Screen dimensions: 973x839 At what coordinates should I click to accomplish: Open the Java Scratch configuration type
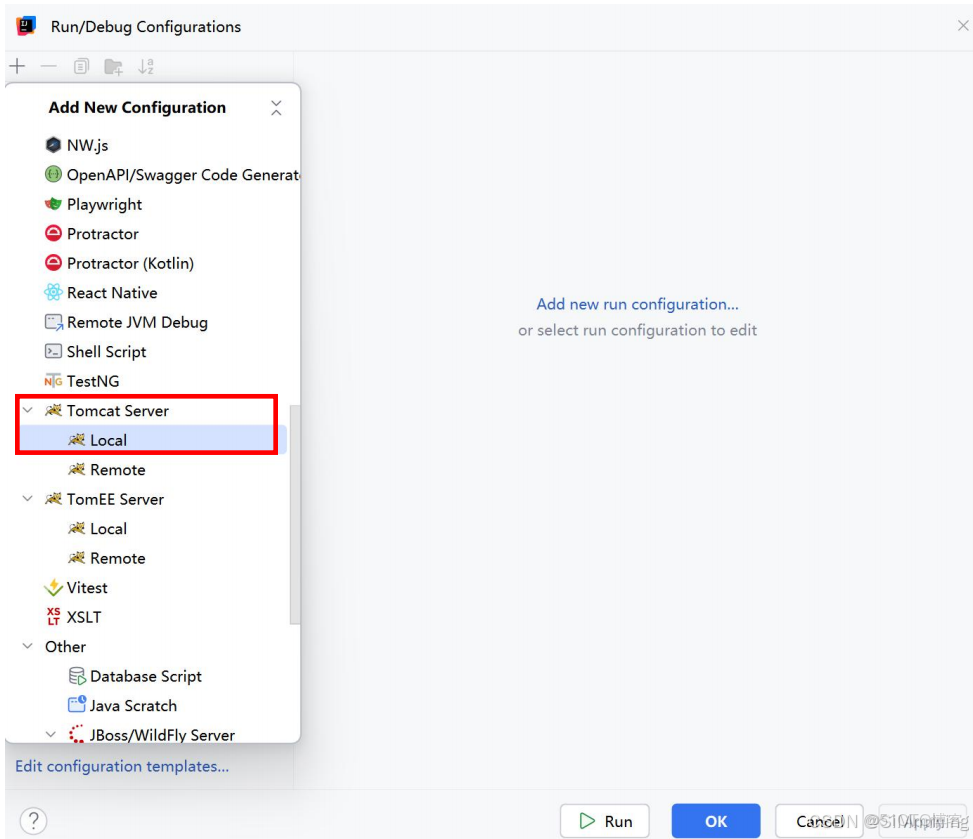130,705
